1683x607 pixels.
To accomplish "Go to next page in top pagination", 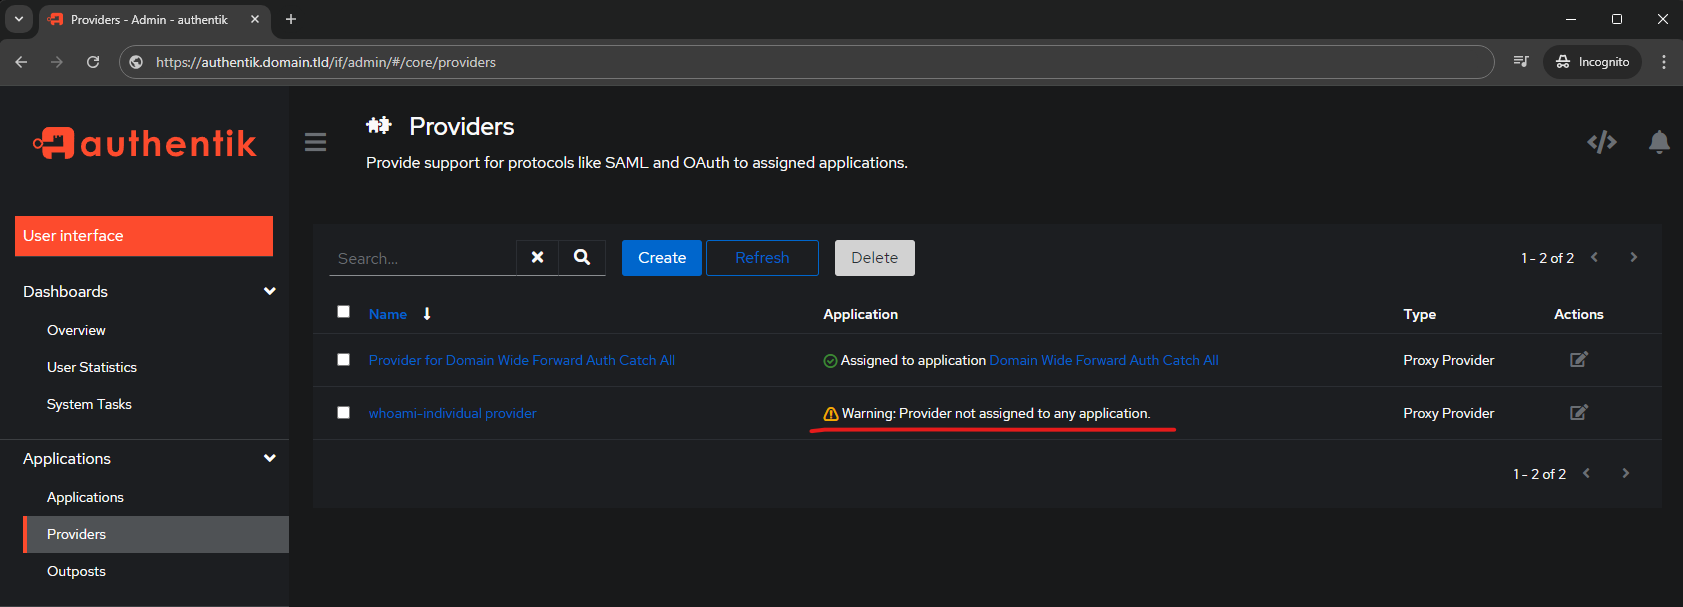I will 1634,257.
